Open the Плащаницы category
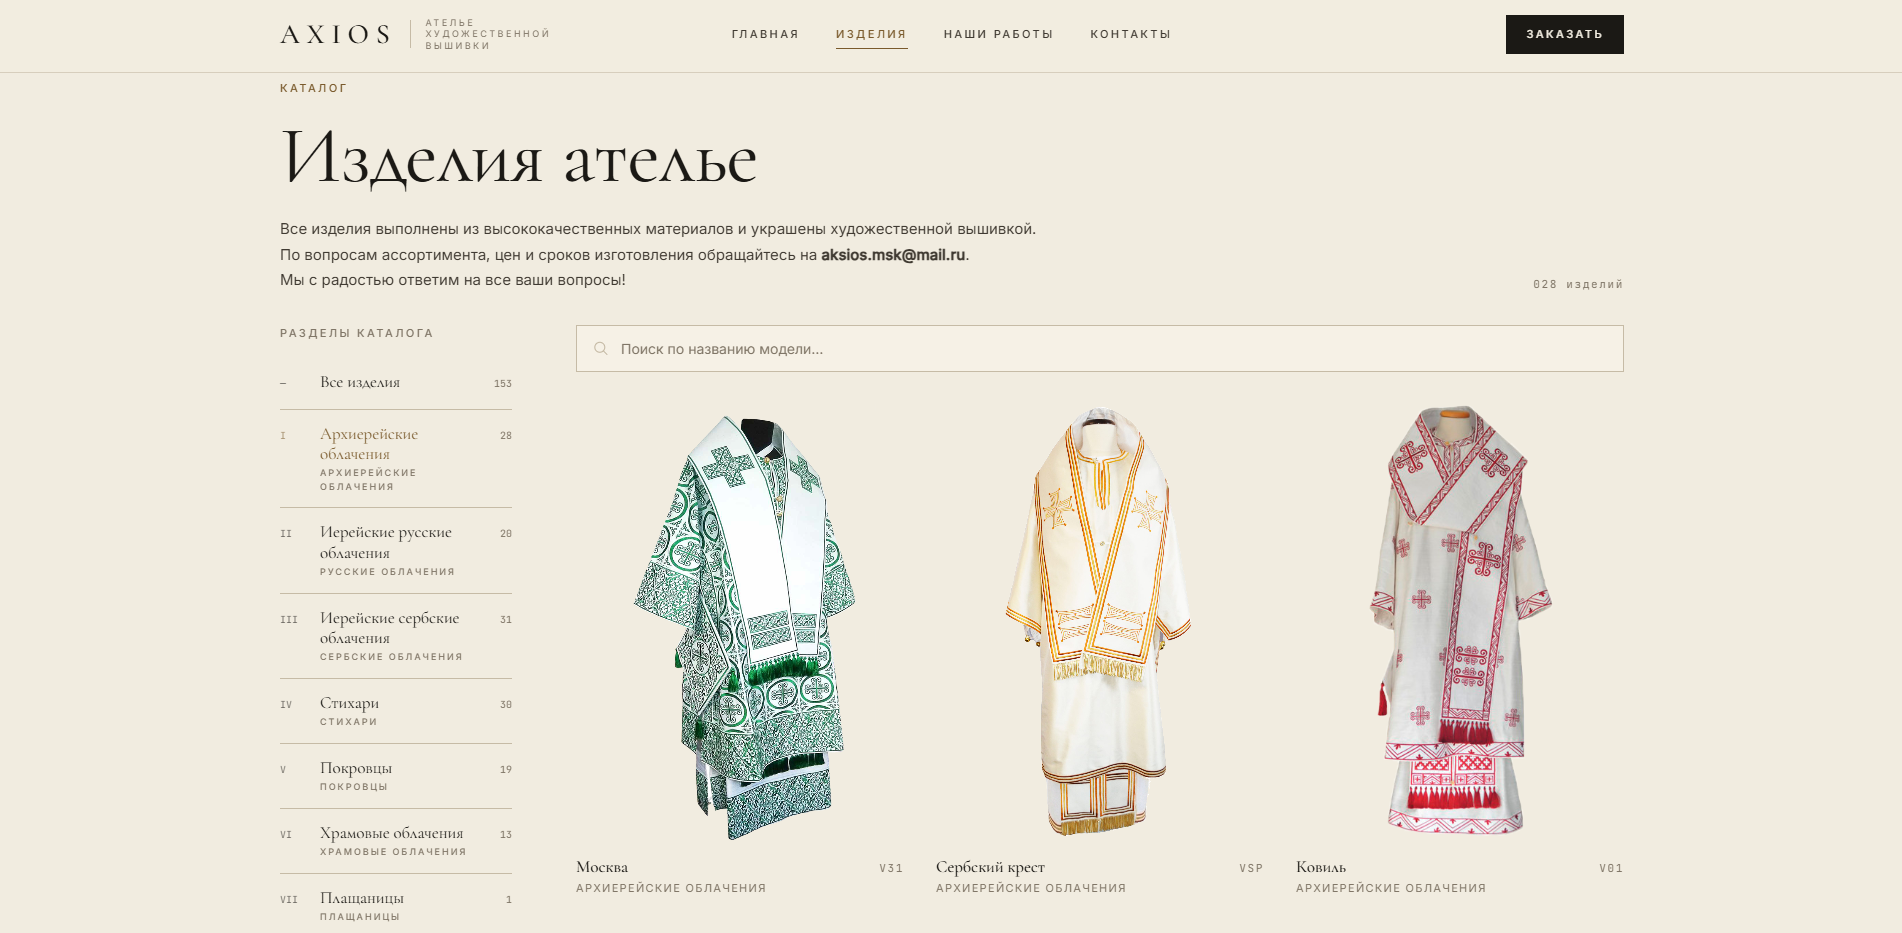 (x=396, y=905)
